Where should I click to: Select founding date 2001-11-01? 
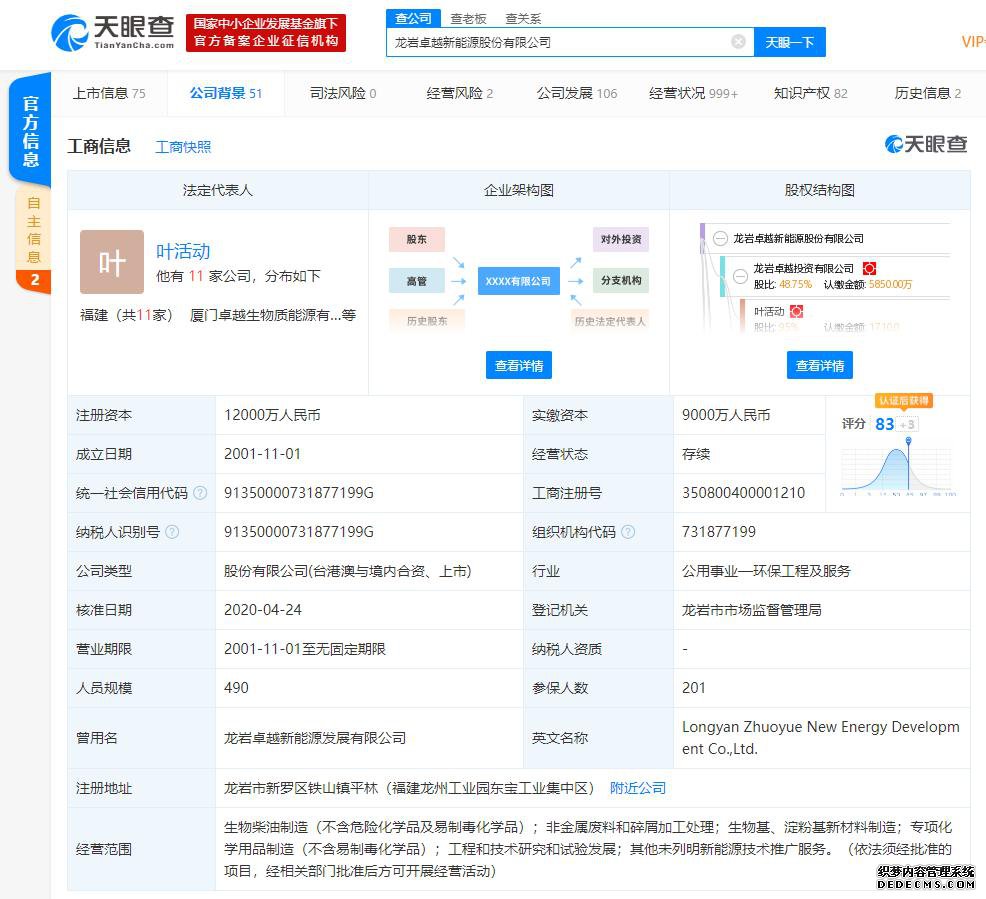pos(263,454)
